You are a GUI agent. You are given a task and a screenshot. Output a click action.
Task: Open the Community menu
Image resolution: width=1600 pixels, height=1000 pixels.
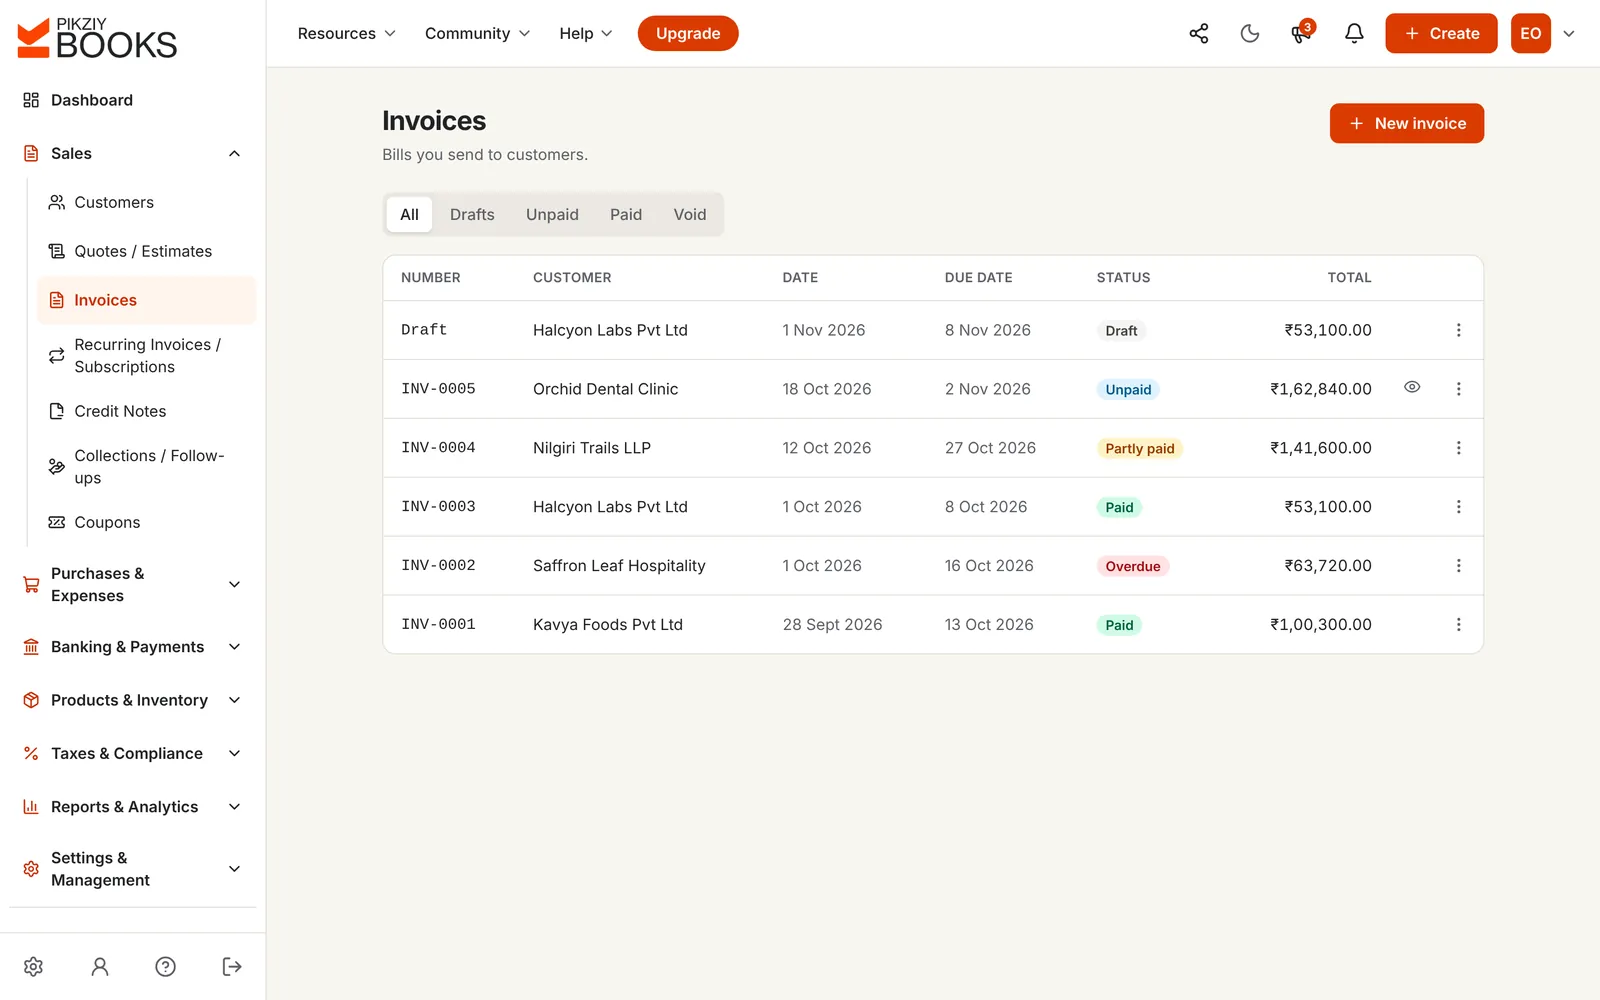[477, 34]
